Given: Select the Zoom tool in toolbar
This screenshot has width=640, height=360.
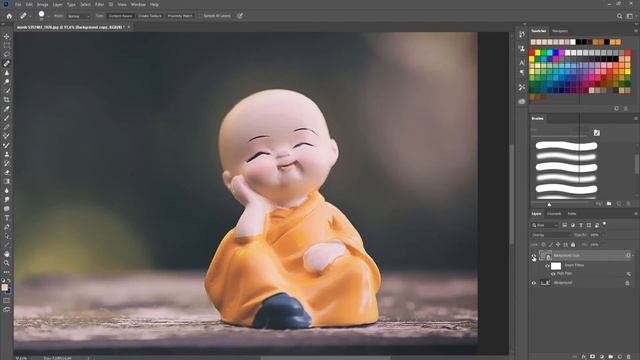Looking at the screenshot, I should [7, 263].
